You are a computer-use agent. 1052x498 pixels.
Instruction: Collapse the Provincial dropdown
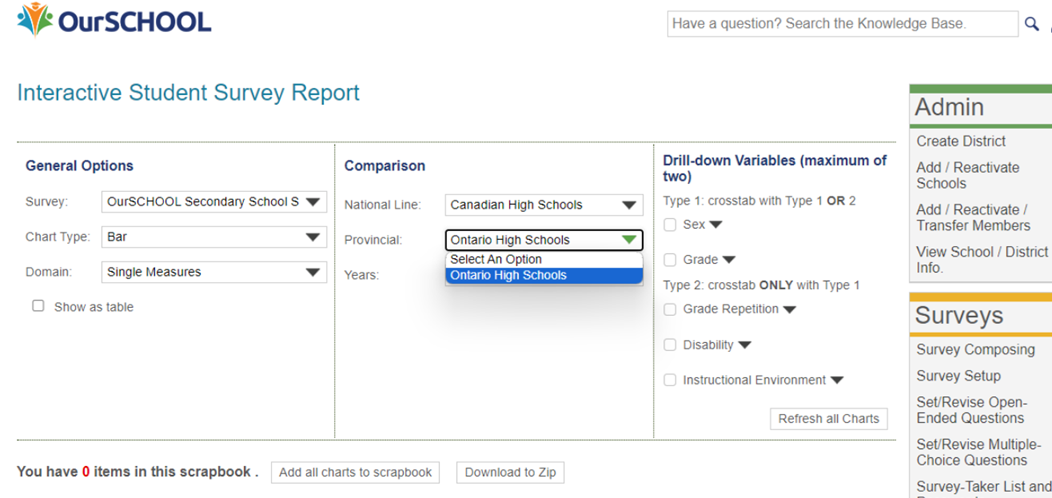coord(544,240)
